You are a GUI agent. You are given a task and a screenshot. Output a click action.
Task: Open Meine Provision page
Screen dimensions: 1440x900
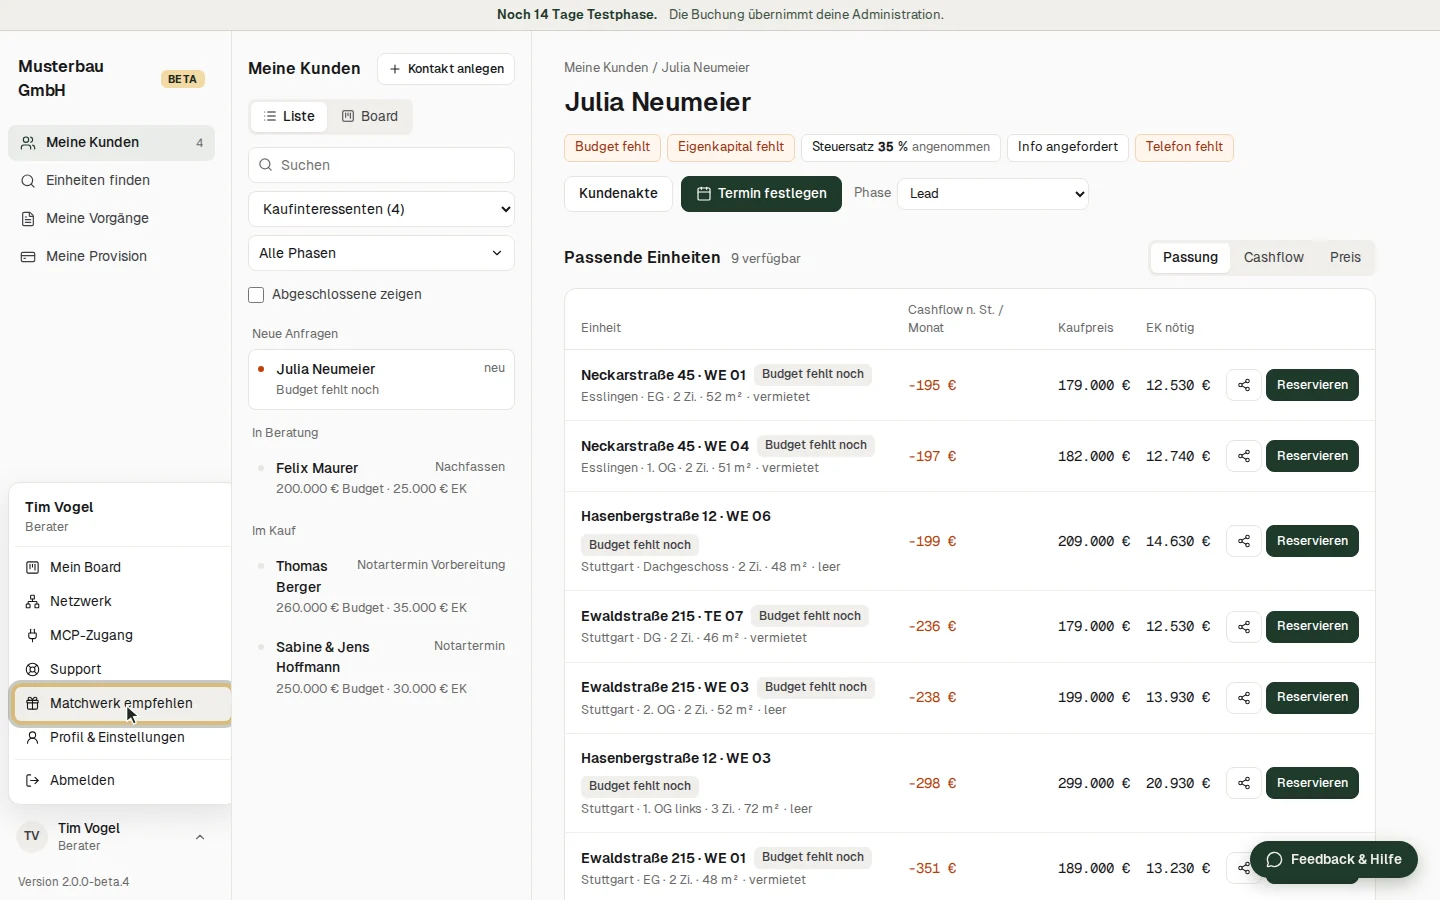[x=111, y=257]
